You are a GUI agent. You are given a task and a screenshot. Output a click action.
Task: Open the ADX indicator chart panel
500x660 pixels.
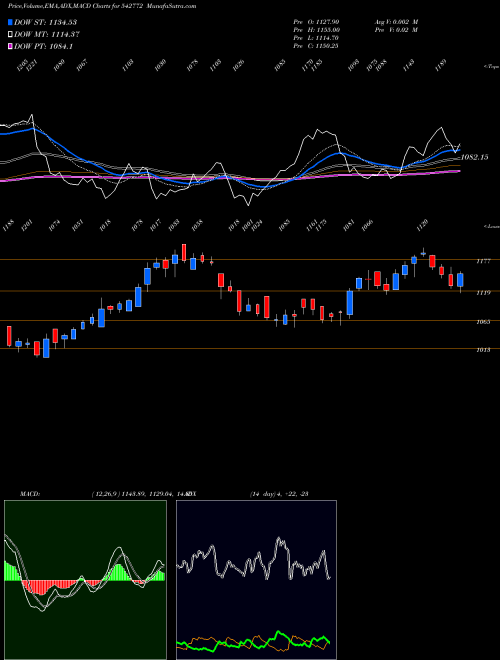256,580
